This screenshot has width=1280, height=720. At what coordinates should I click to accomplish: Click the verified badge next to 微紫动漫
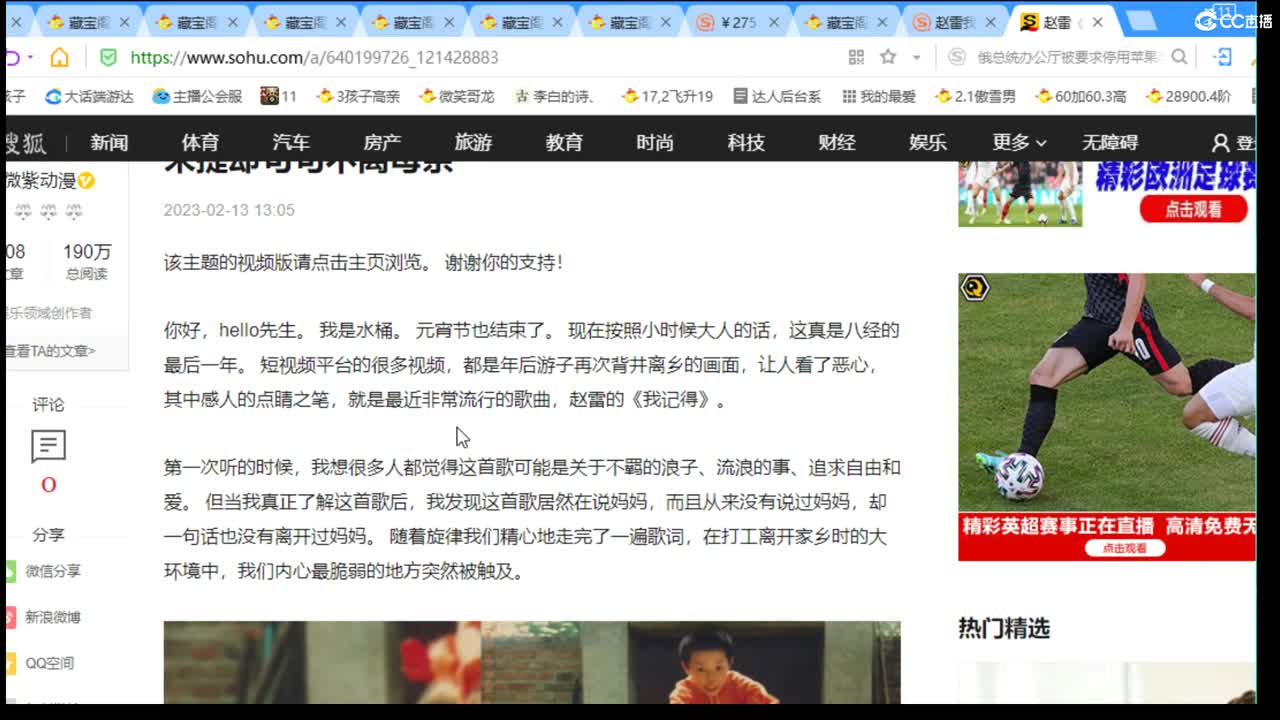(88, 182)
